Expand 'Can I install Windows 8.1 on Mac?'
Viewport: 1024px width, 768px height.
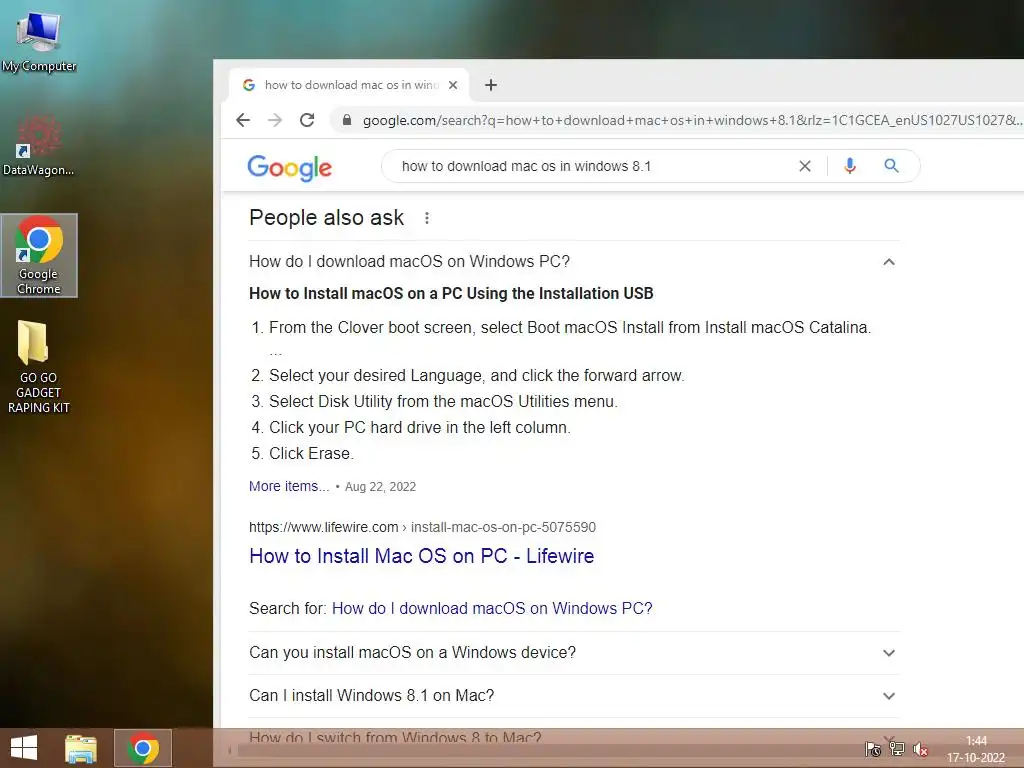coord(574,696)
